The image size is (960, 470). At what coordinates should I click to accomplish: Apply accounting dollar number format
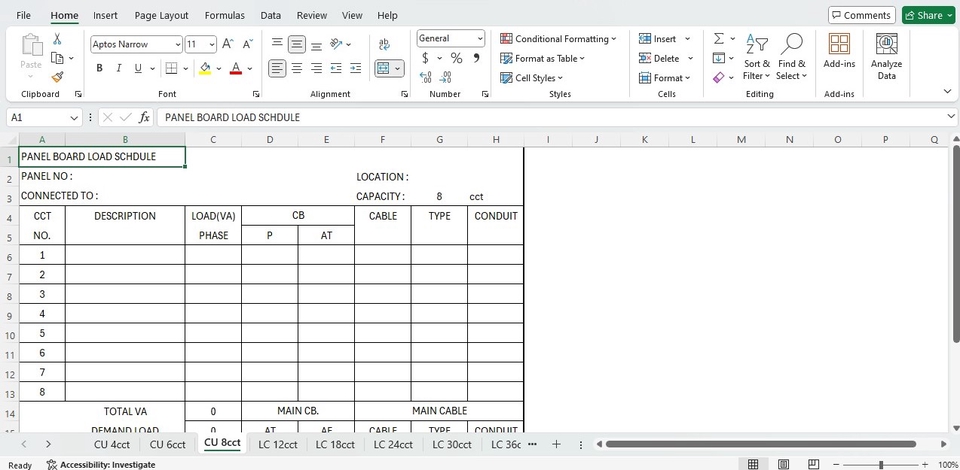pyautogui.click(x=425, y=58)
